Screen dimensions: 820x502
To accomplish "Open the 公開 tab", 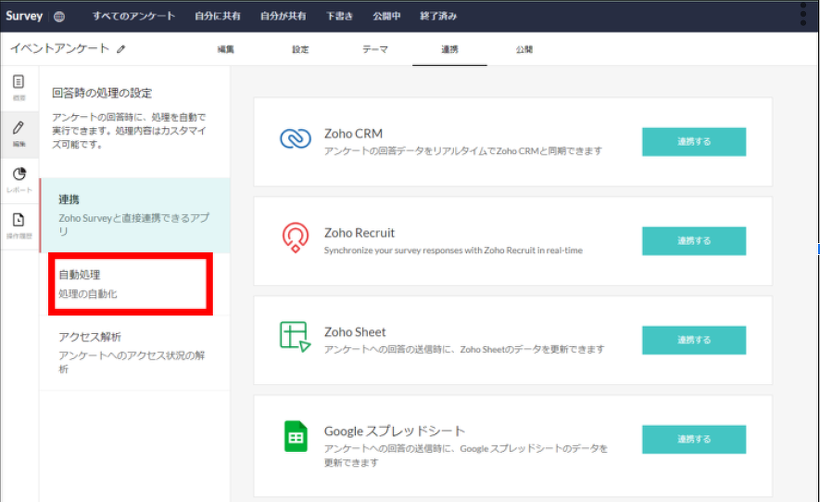I will click(x=524, y=49).
